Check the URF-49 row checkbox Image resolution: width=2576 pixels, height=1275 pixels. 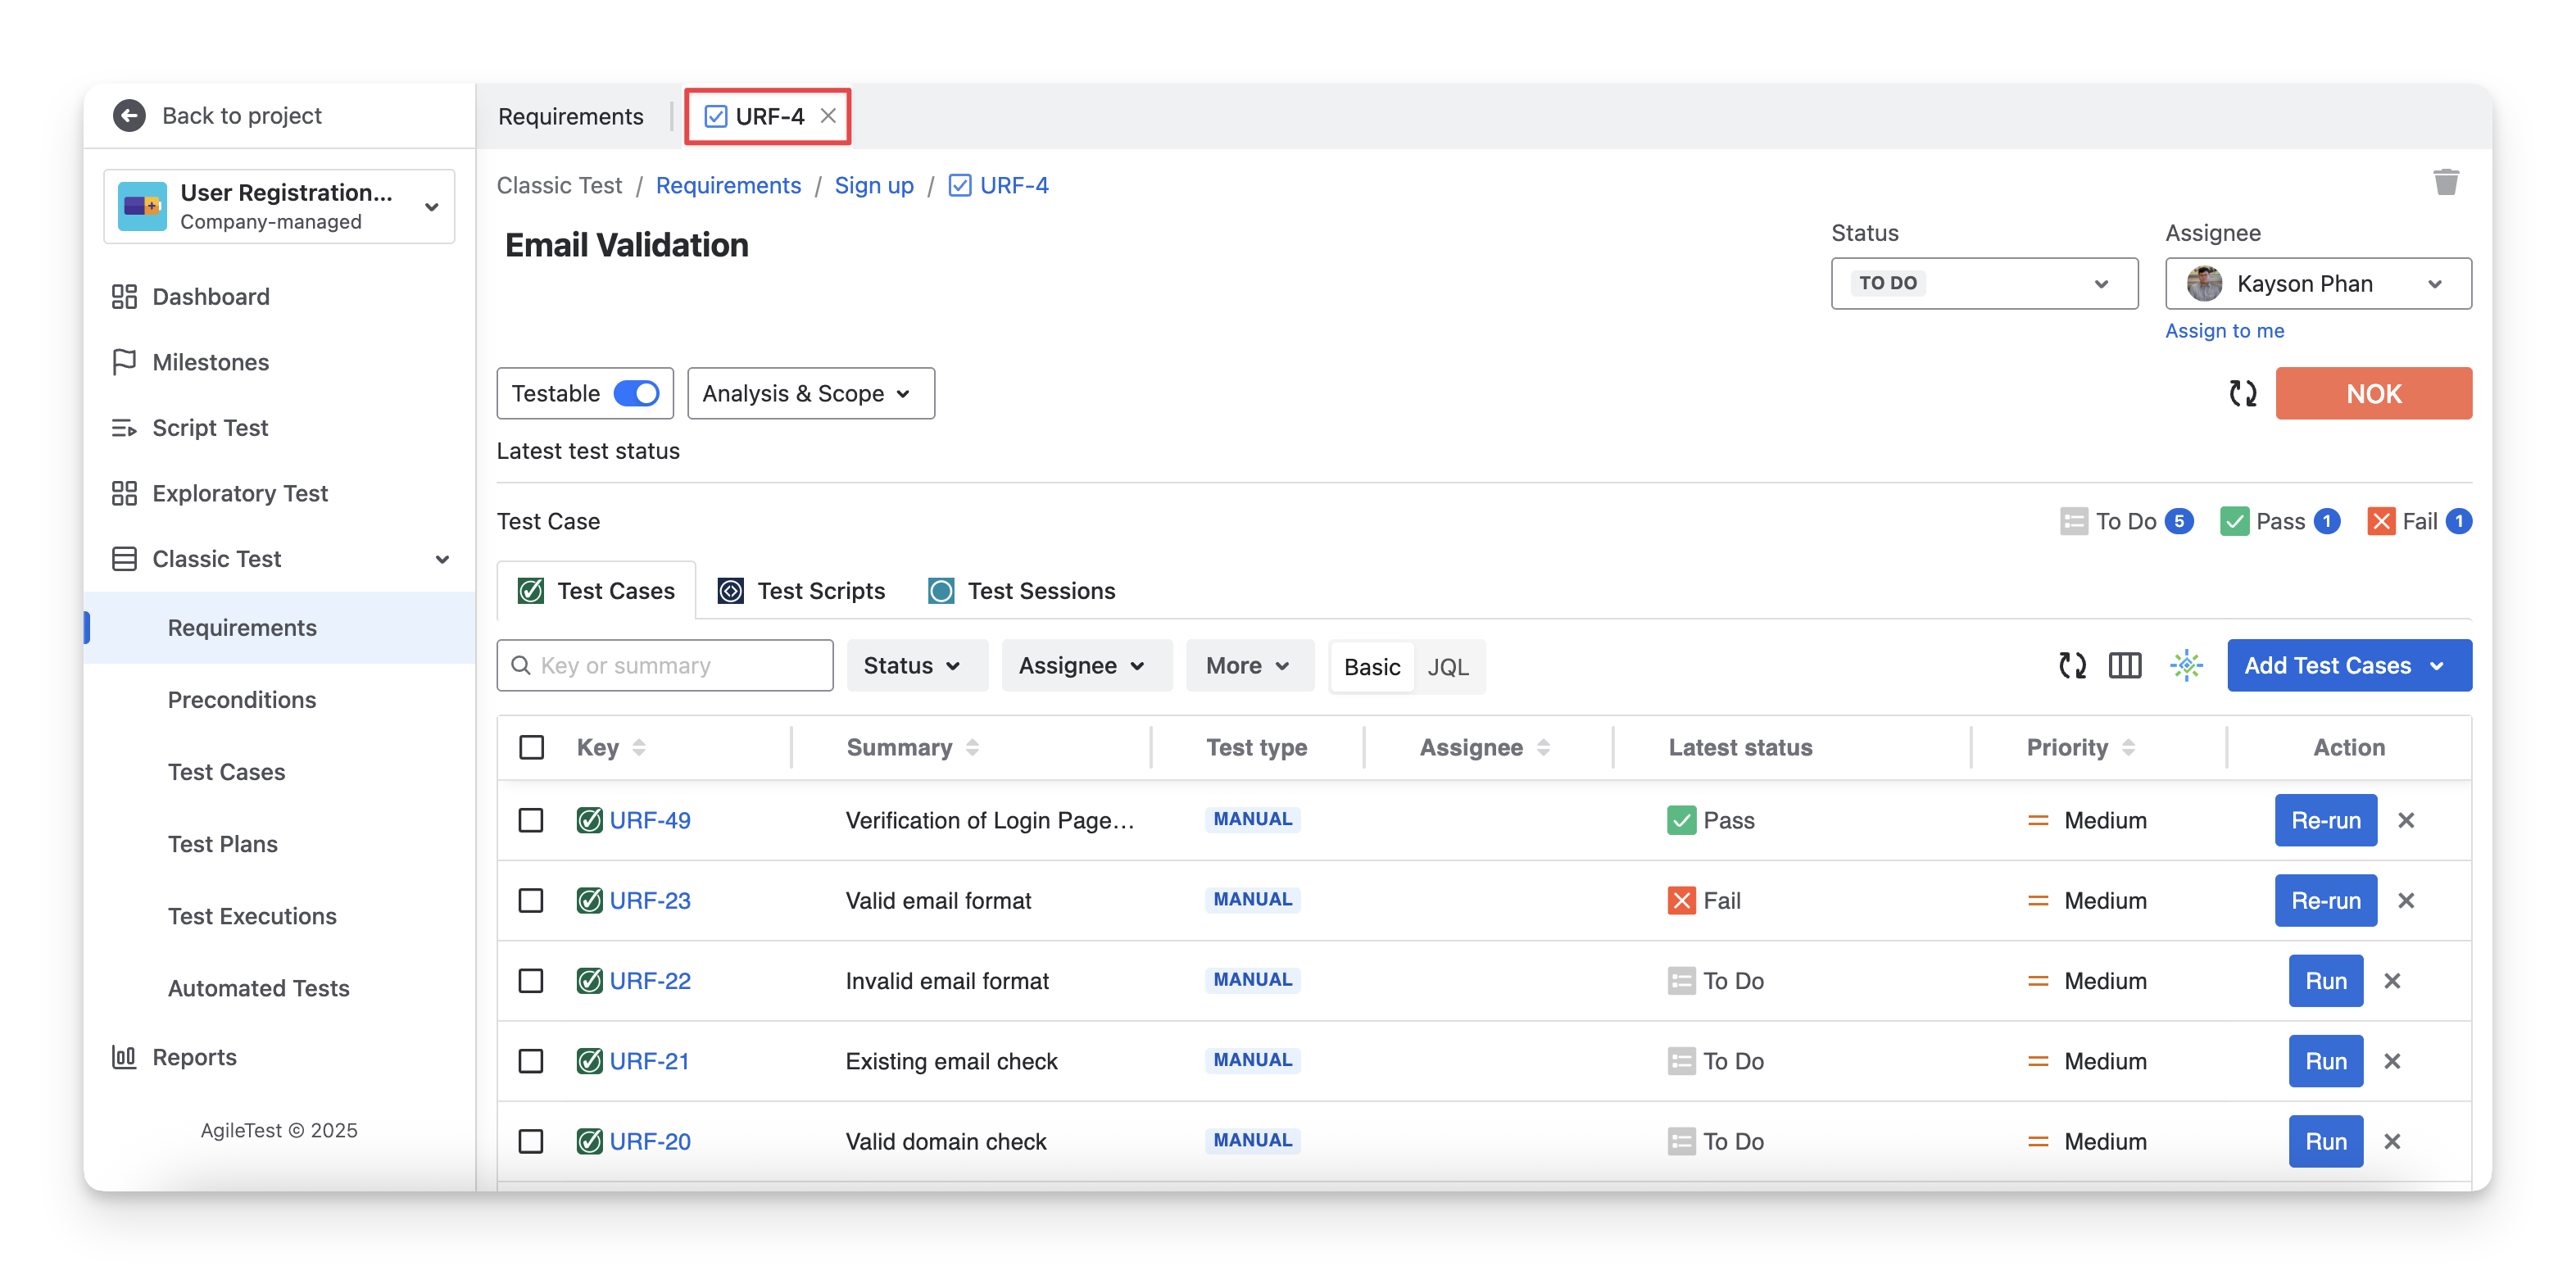click(531, 820)
